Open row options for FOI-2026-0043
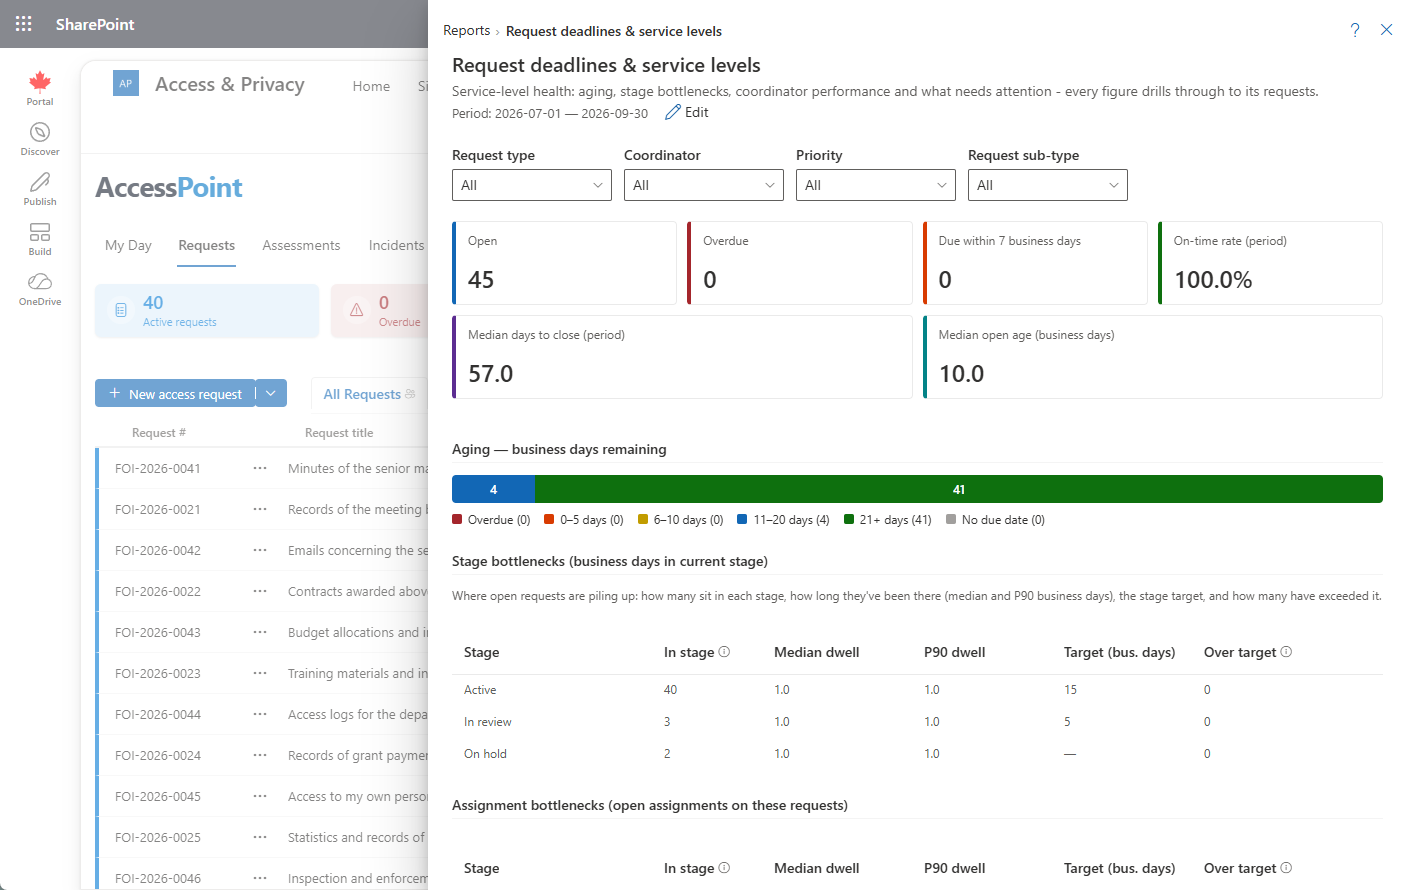The image size is (1406, 890). (260, 632)
